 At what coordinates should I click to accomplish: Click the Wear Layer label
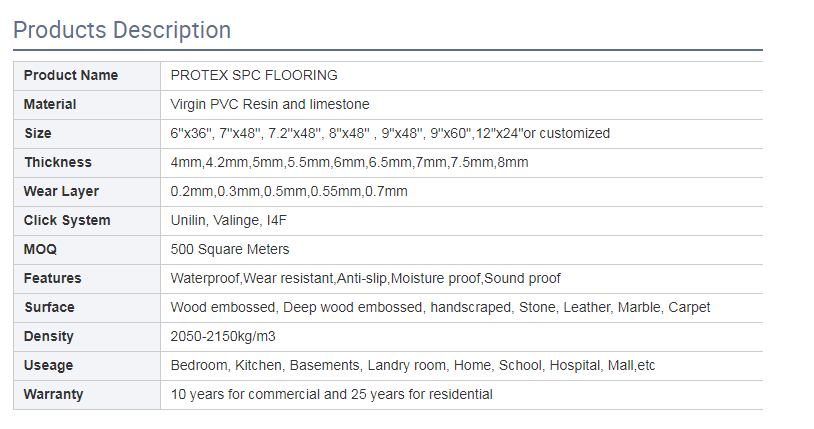(61, 191)
